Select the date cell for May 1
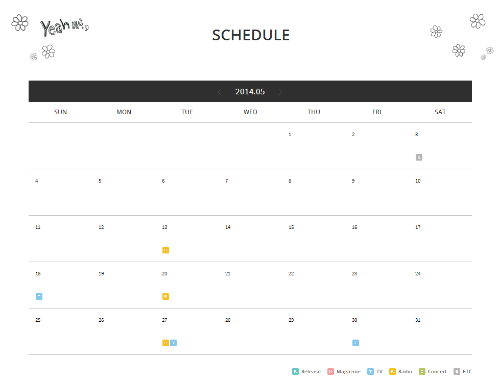Image resolution: width=500 pixels, height=386 pixels. click(x=314, y=146)
